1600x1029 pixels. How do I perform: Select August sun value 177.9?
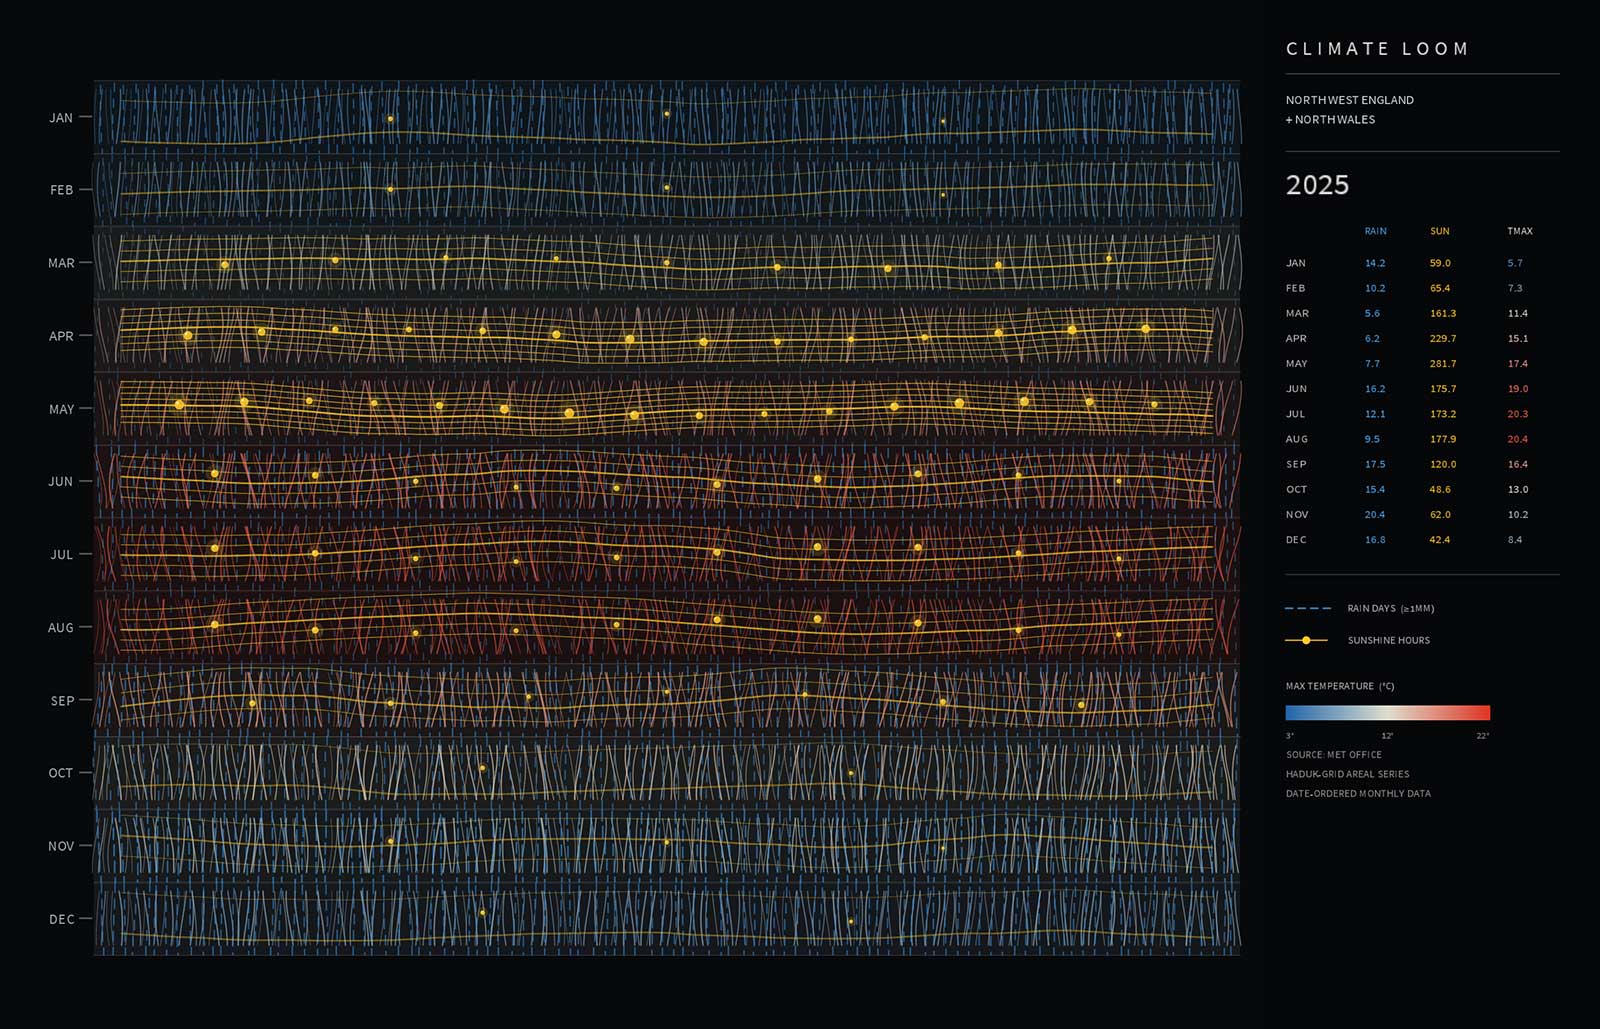(1443, 439)
